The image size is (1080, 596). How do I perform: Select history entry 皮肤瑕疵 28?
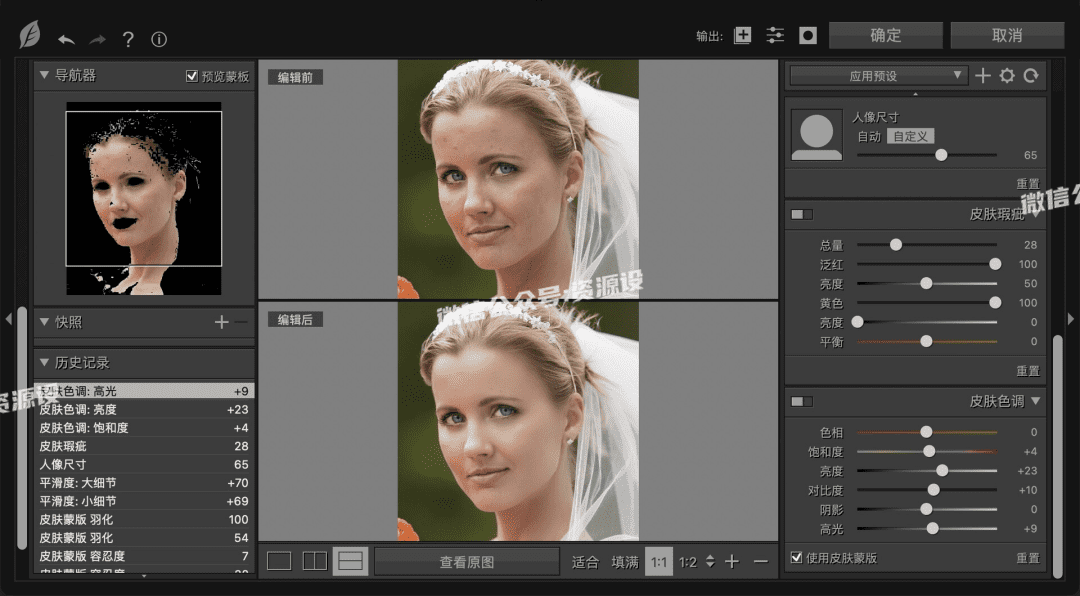(144, 446)
